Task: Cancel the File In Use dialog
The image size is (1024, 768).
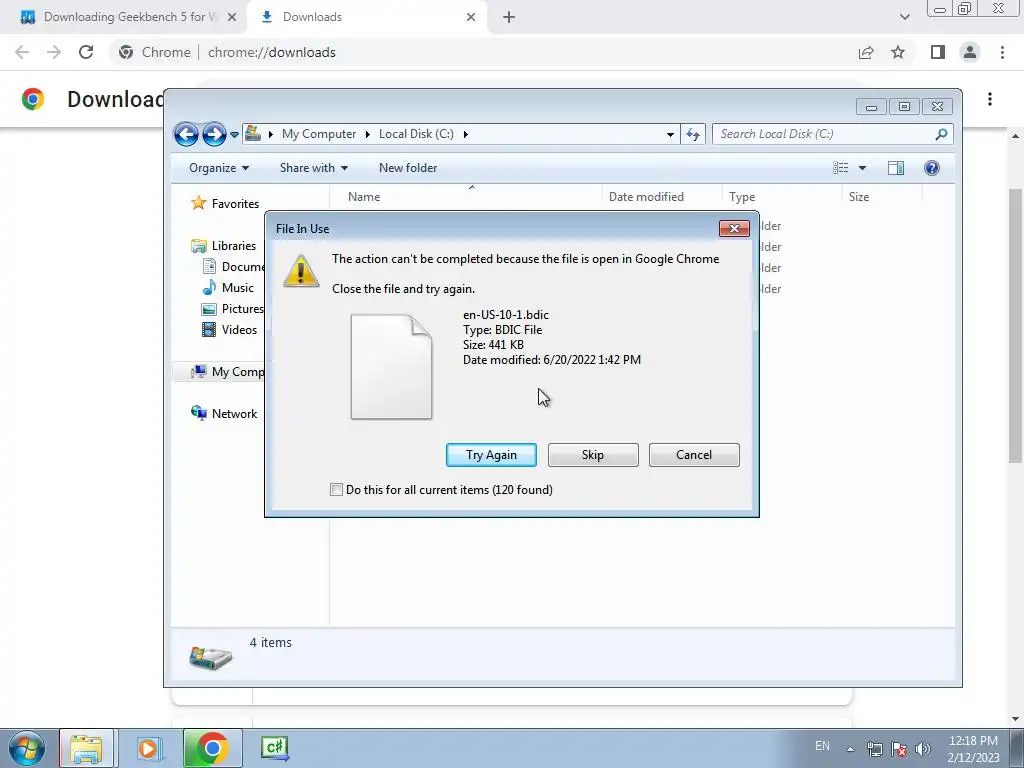Action: point(694,455)
